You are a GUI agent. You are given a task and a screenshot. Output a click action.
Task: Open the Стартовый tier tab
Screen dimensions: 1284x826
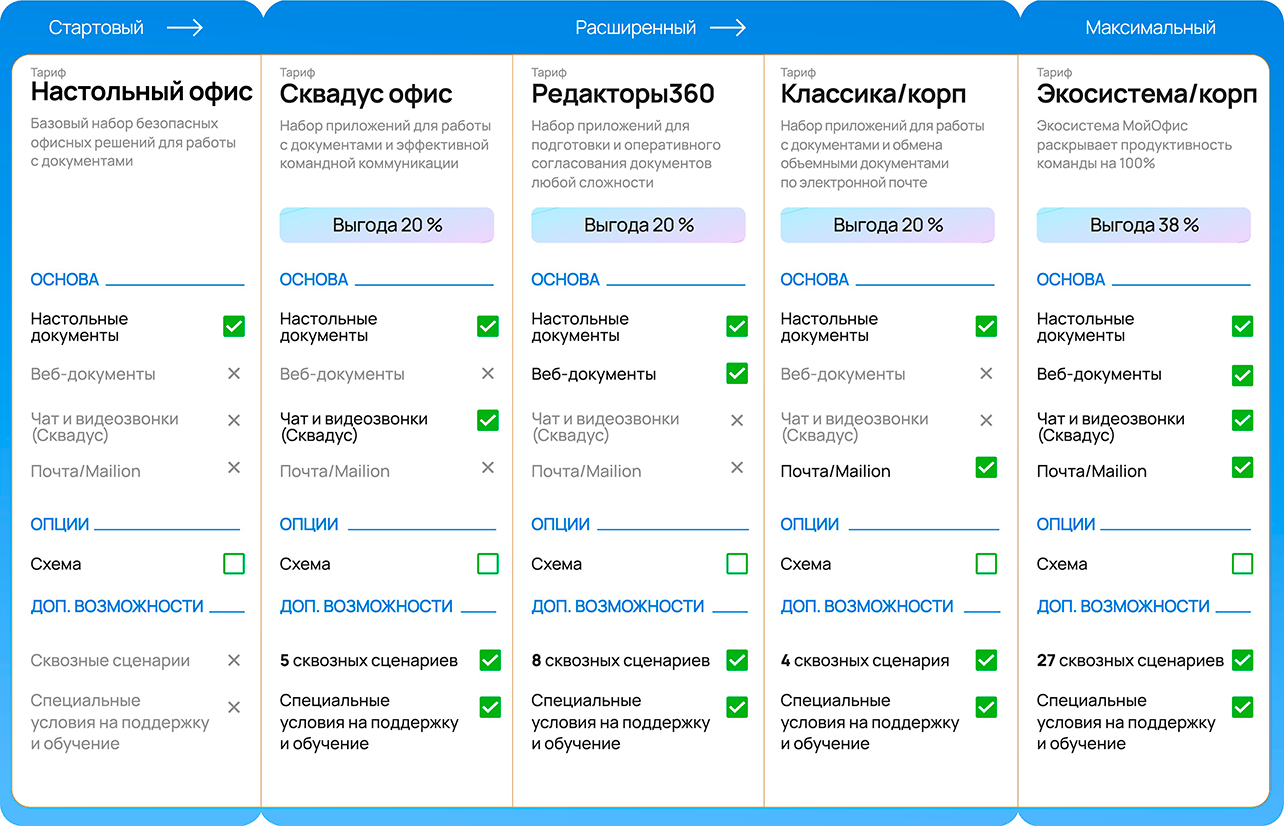point(126,28)
